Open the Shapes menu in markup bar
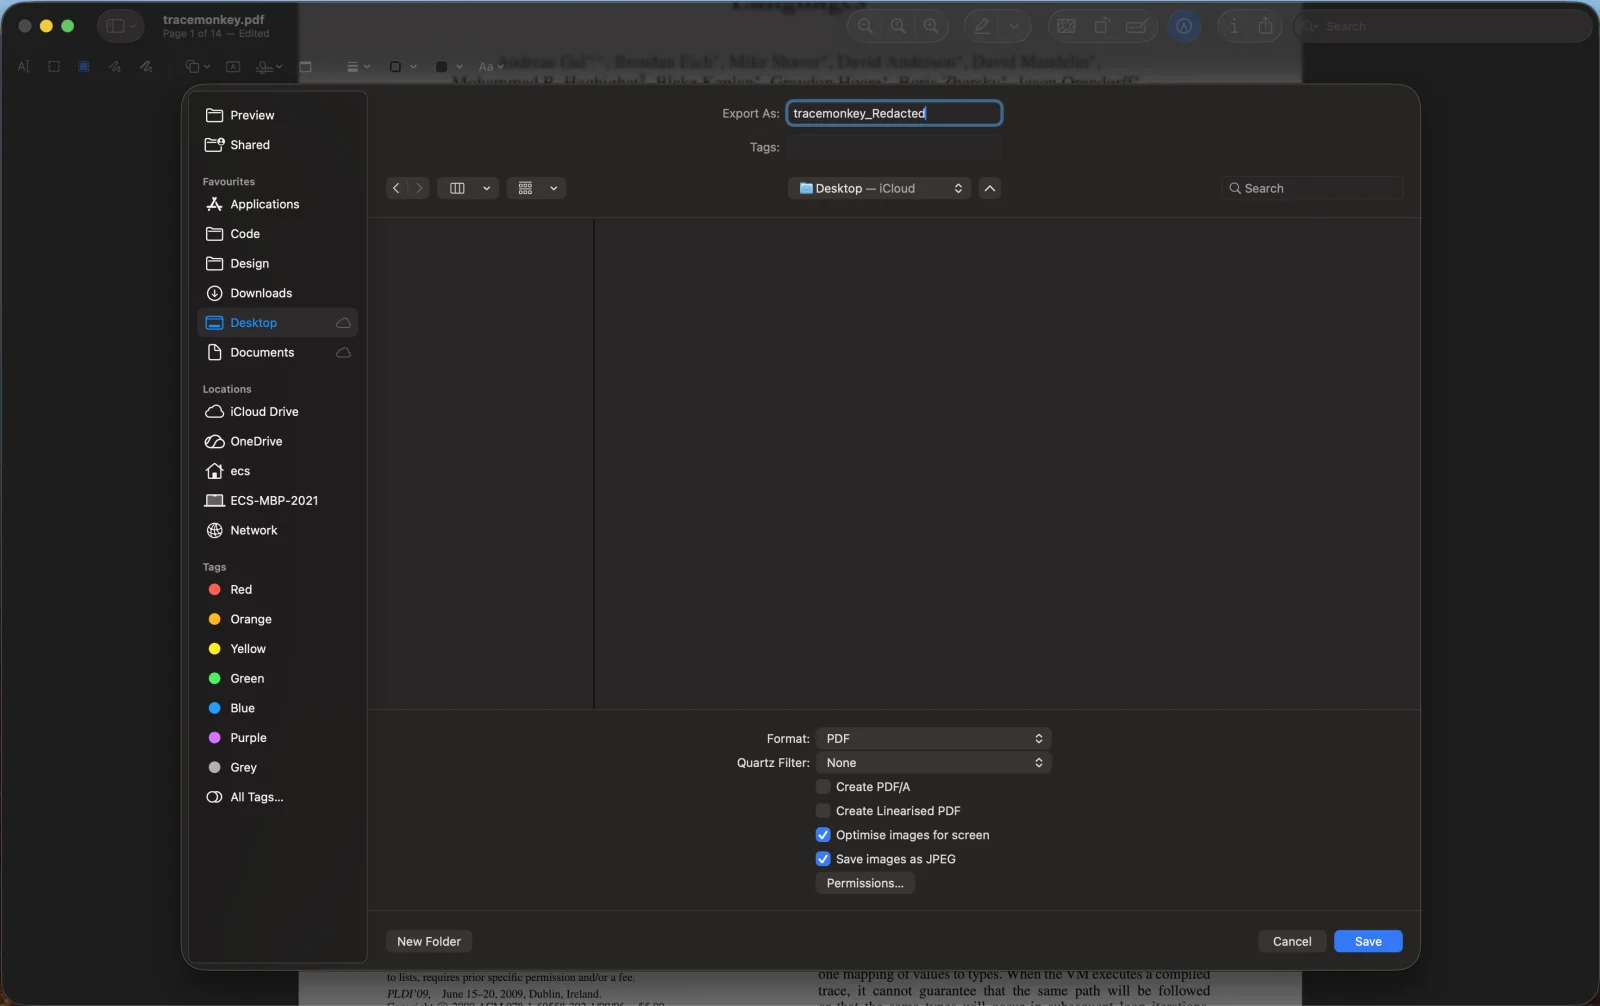Screen dimensions: 1600x1006 click(197, 67)
